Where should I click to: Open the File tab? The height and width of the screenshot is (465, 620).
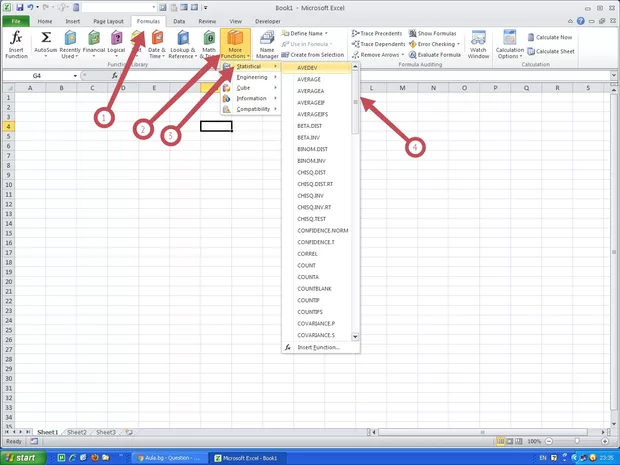tap(16, 21)
